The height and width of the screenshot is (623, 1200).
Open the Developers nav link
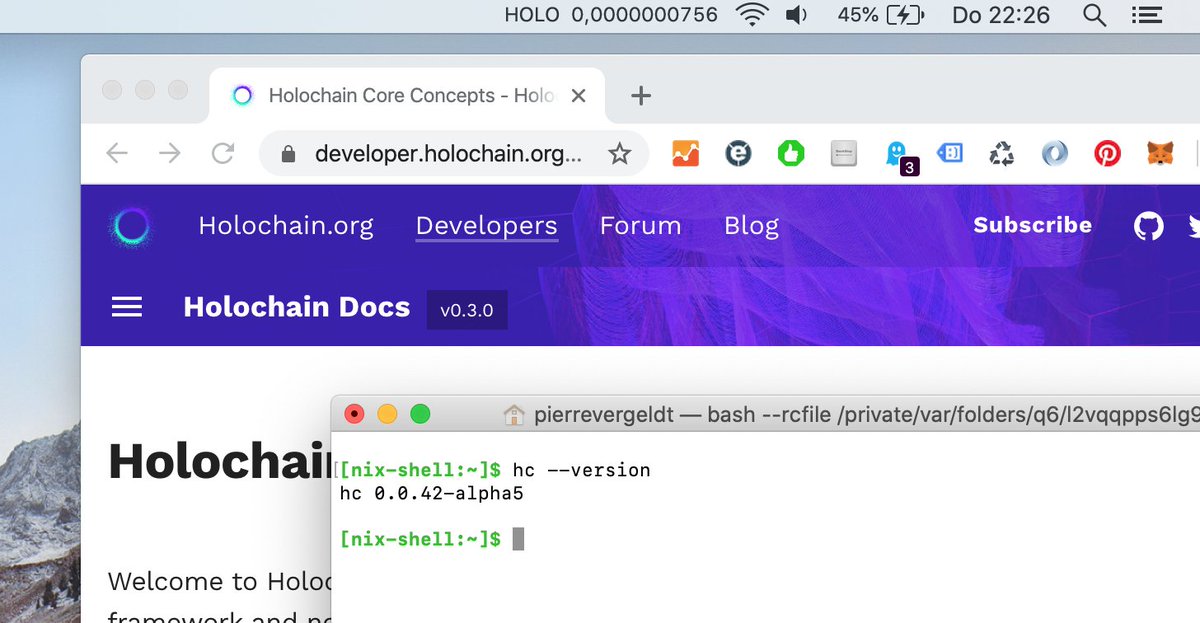point(487,226)
